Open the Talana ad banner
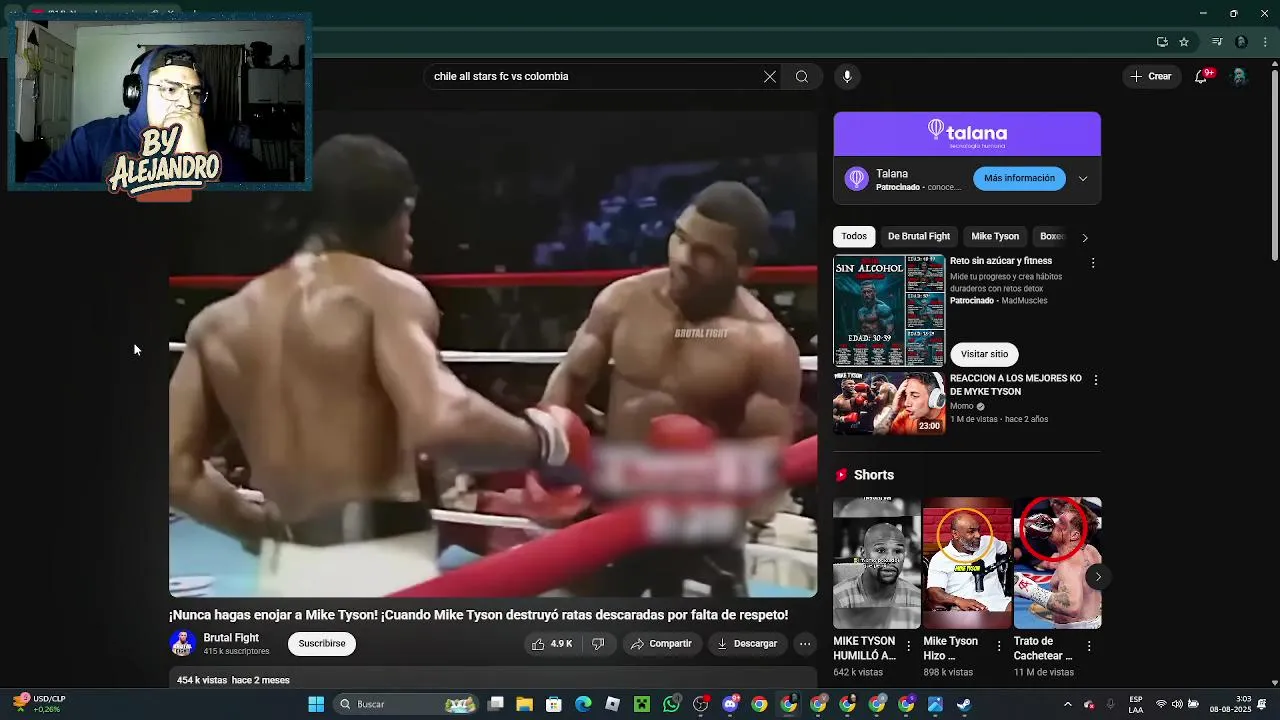Viewport: 1280px width, 720px height. 967,134
